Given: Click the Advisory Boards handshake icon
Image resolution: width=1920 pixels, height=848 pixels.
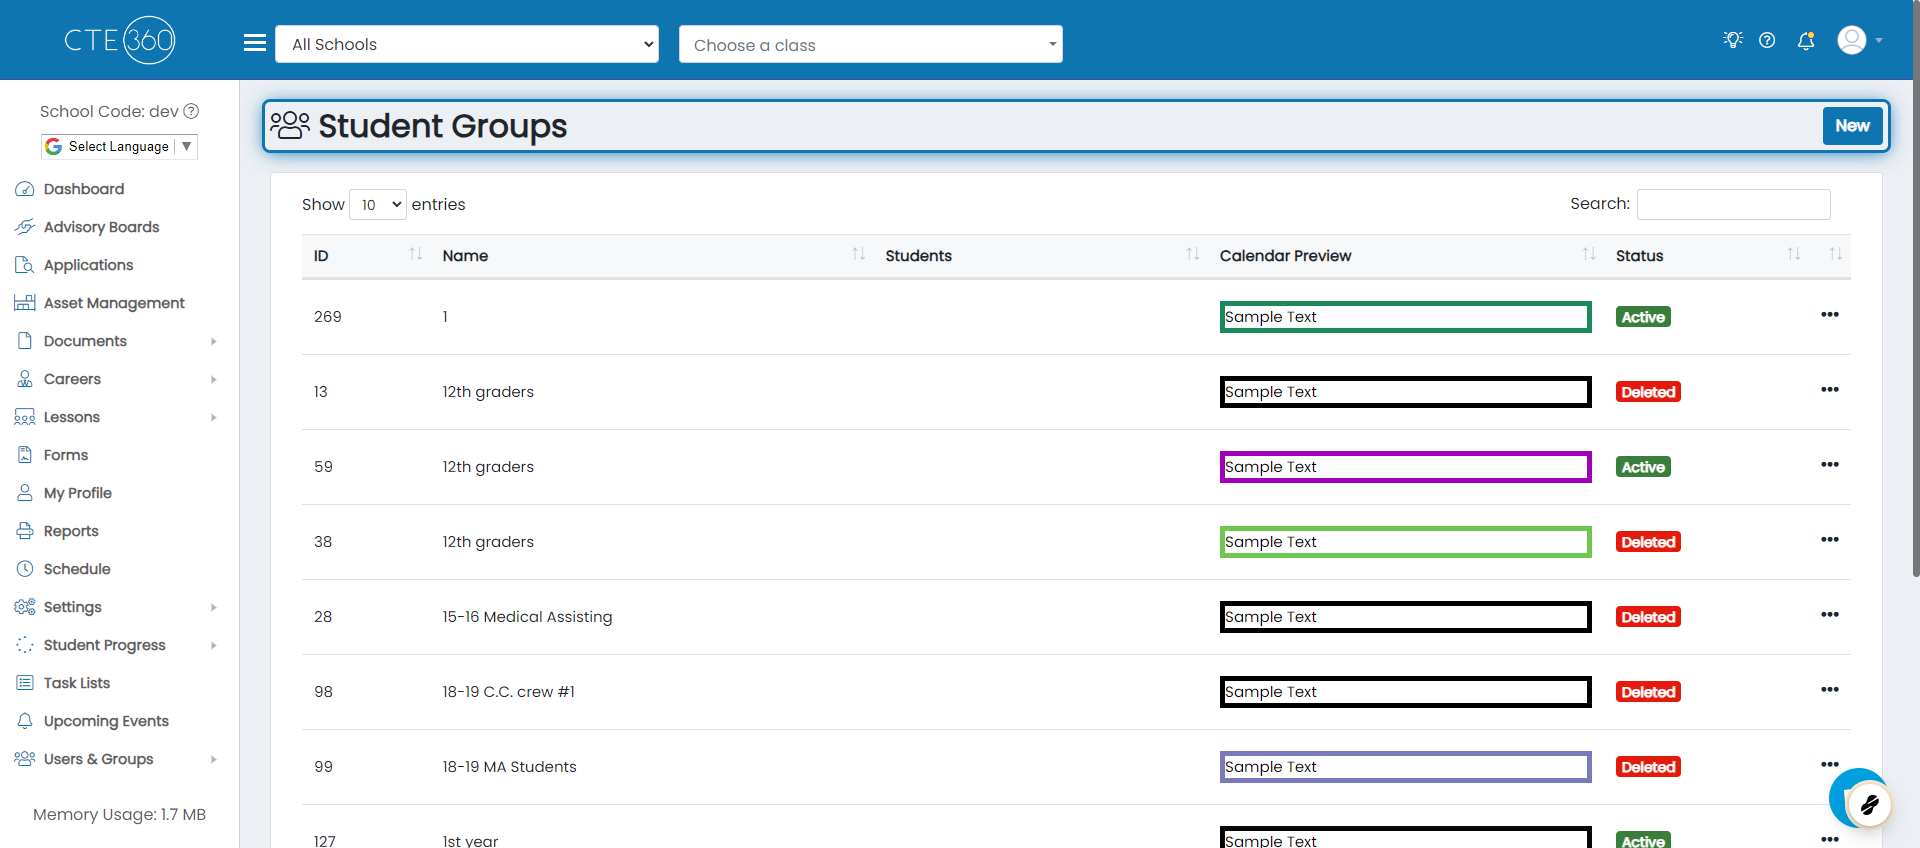Looking at the screenshot, I should (25, 227).
